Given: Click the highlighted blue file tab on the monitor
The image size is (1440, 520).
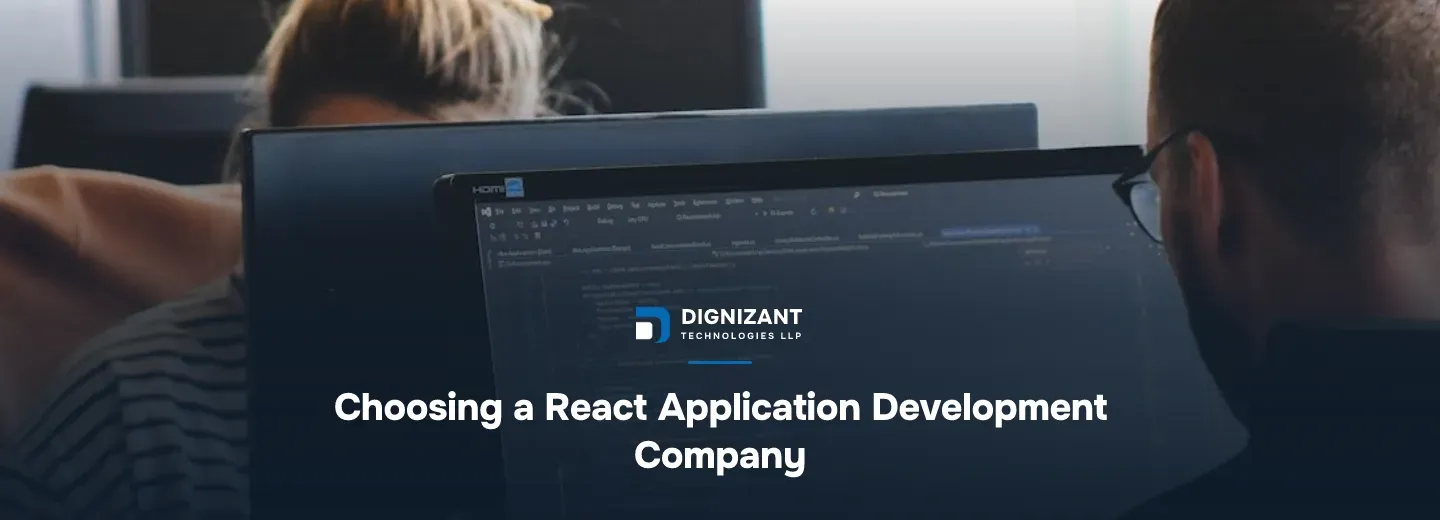Looking at the screenshot, I should click(990, 231).
